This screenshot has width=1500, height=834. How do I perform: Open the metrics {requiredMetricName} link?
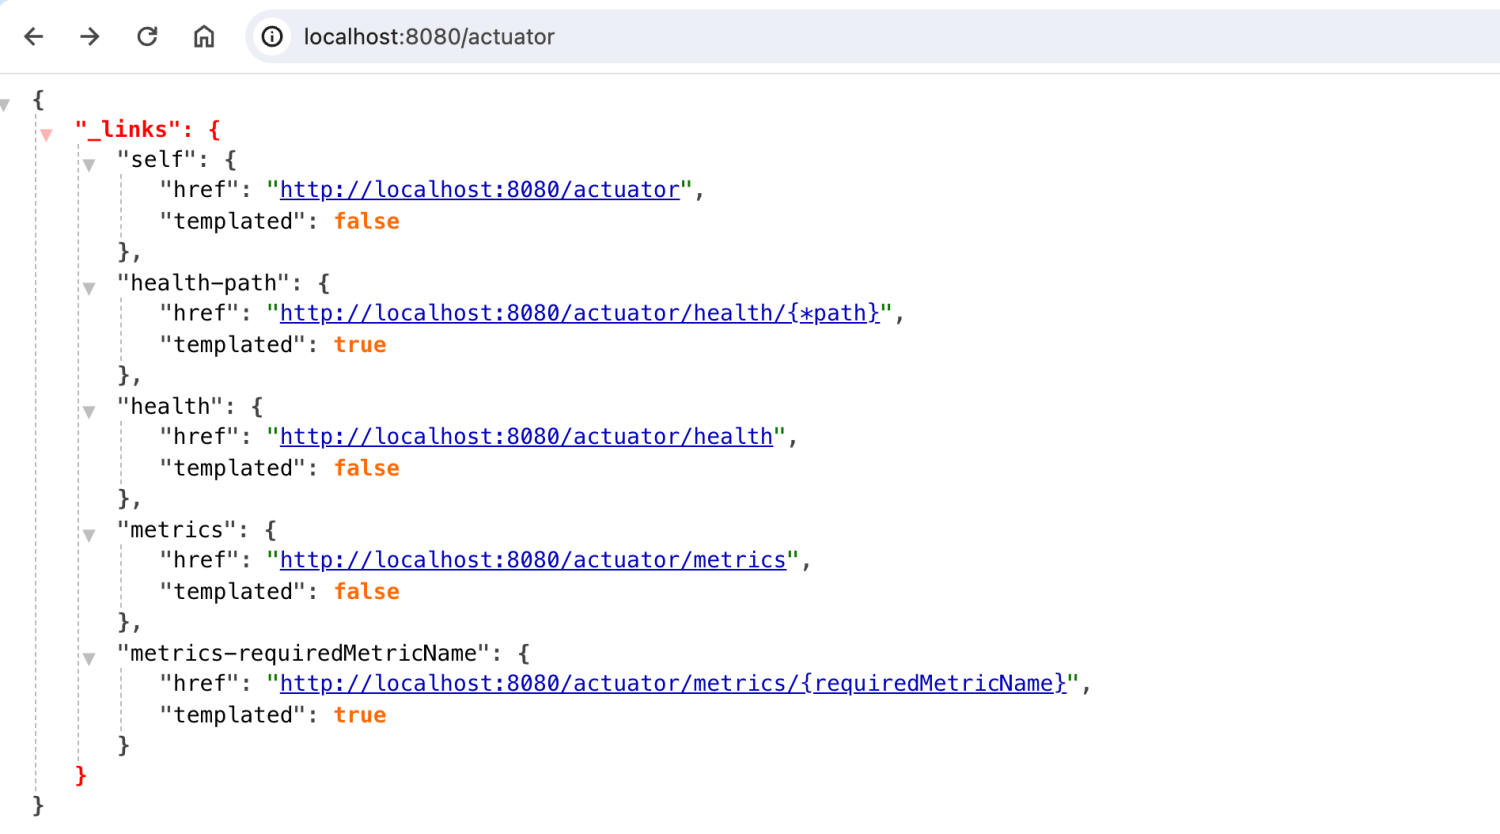(672, 684)
